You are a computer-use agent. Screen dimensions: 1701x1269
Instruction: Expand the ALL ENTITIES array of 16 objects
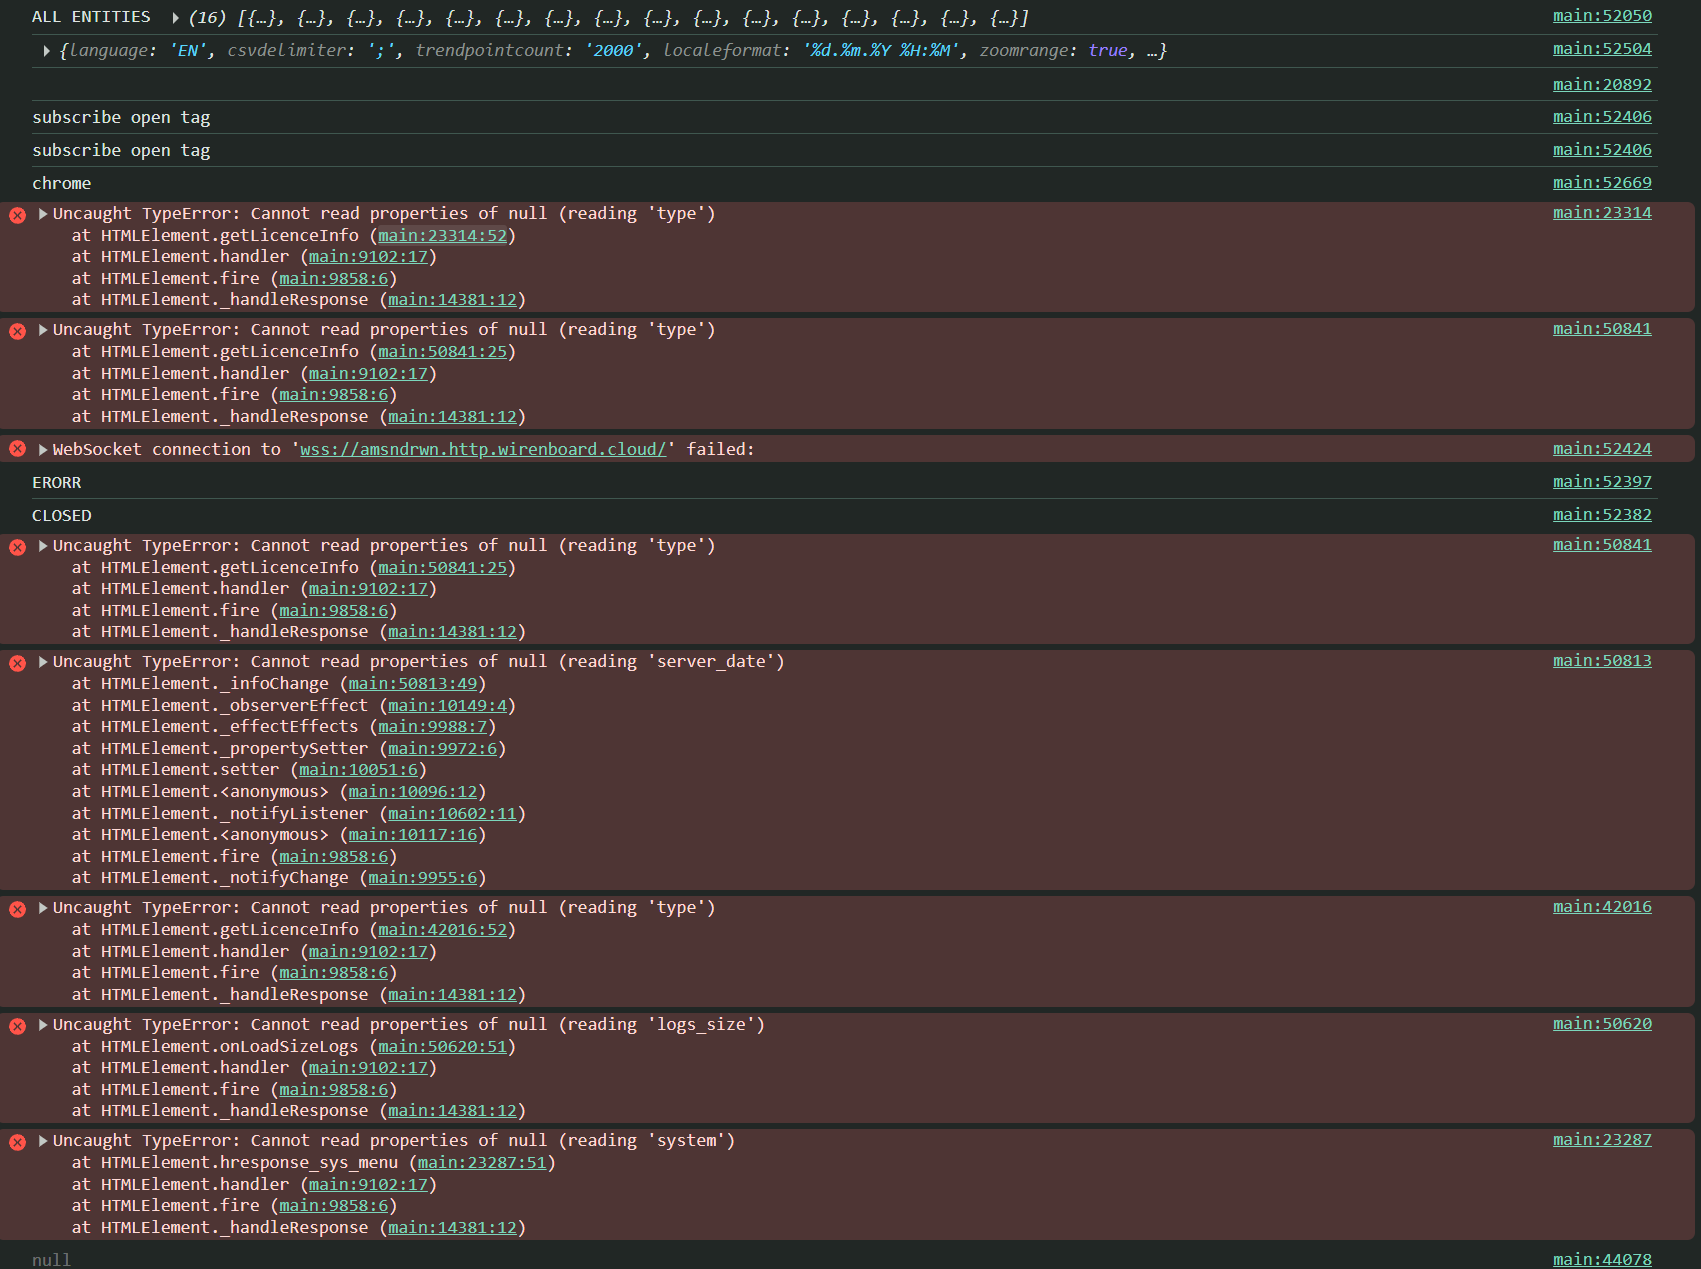tap(175, 17)
